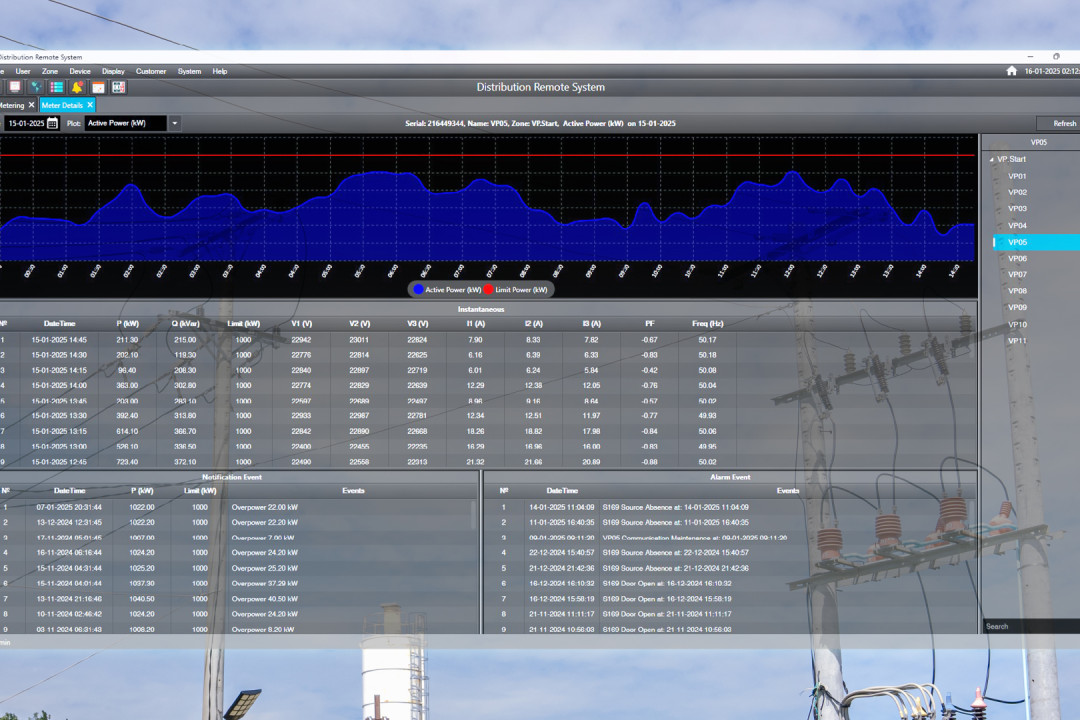Open the list view toolbar icon

(x=56, y=87)
